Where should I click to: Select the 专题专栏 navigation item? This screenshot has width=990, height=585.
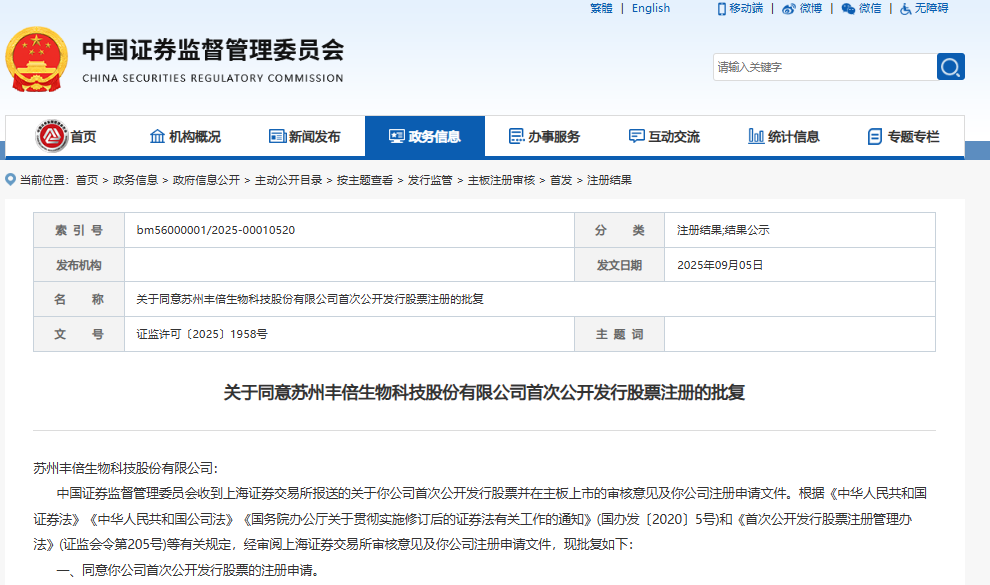tap(905, 137)
